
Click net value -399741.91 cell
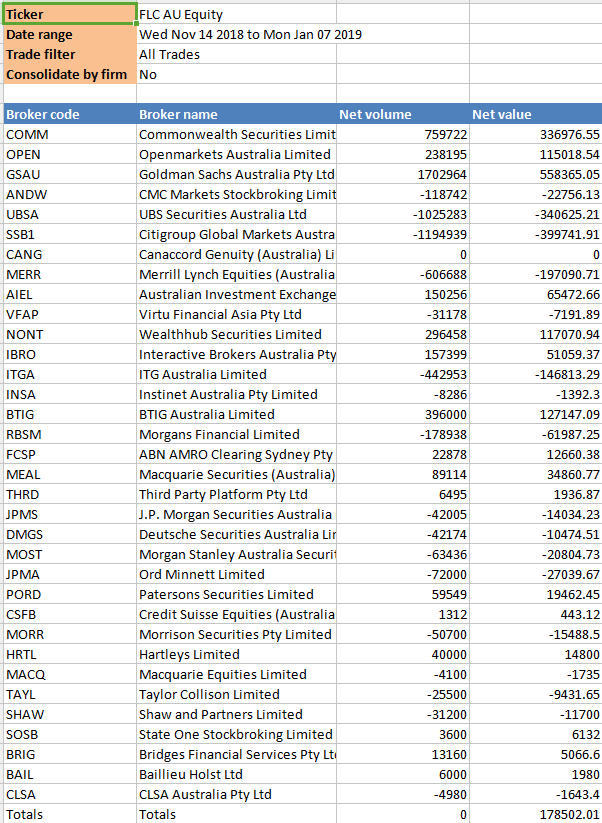click(536, 234)
